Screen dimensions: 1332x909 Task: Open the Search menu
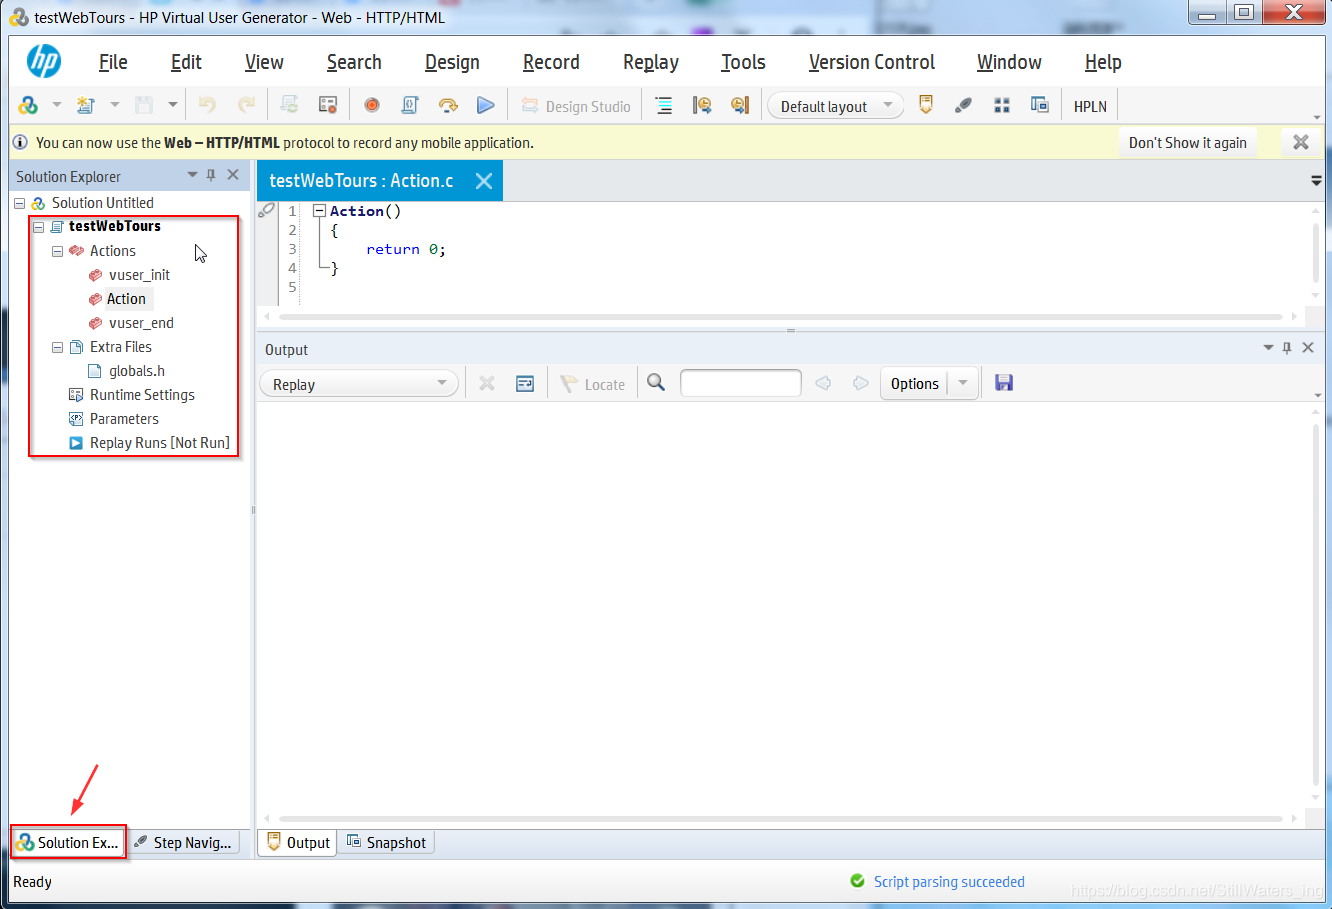354,62
